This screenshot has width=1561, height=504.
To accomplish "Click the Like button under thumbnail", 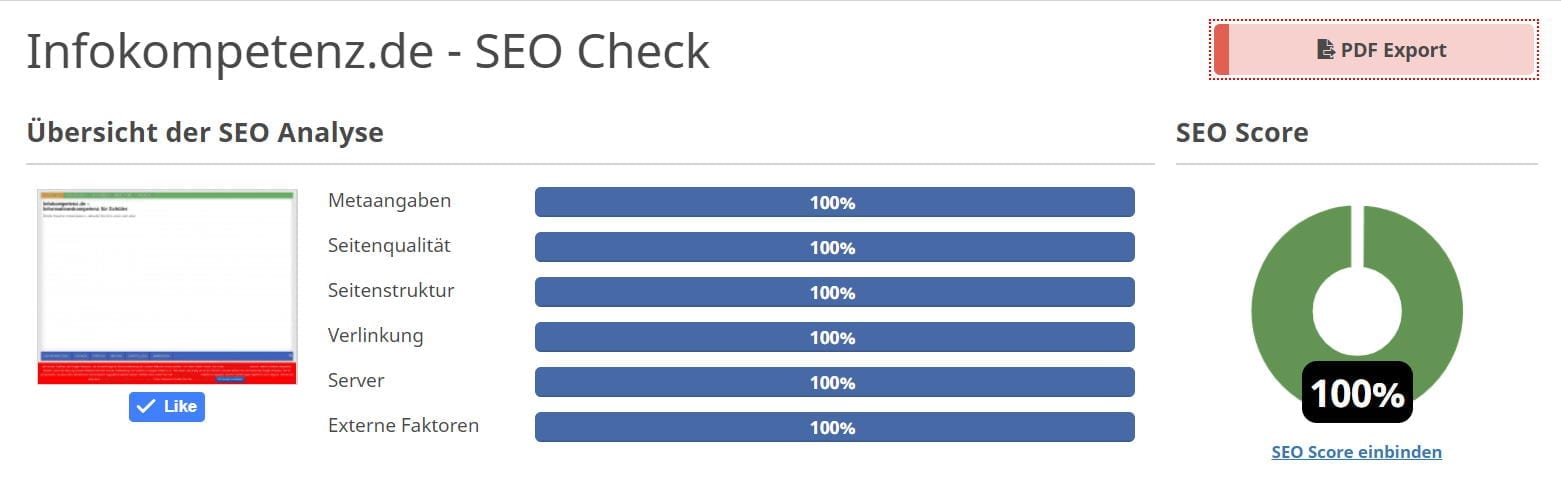I will pyautogui.click(x=167, y=406).
